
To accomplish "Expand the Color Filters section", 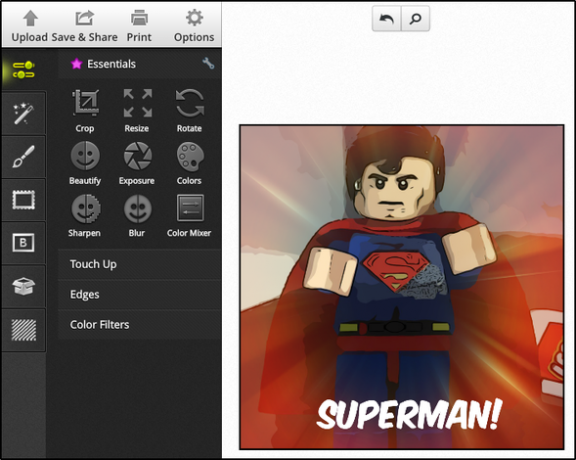I will point(140,324).
